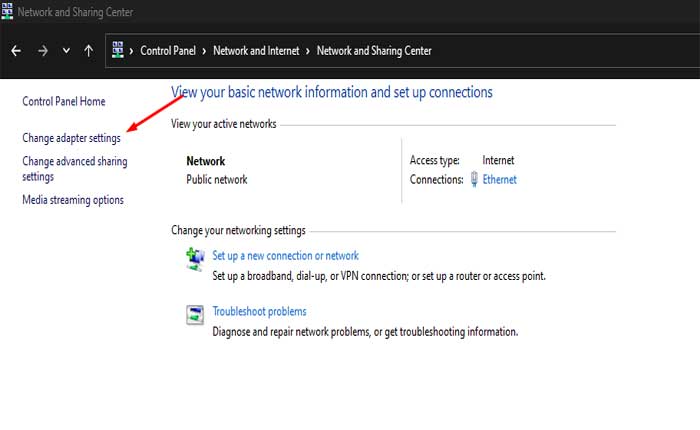Click Set up a new connection or network
Viewport: 700px width, 430px height.
point(285,256)
